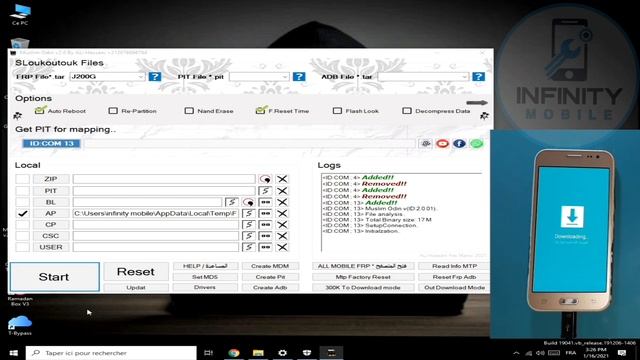Open Chrome from the taskbar
640x360 pixels.
click(x=234, y=353)
